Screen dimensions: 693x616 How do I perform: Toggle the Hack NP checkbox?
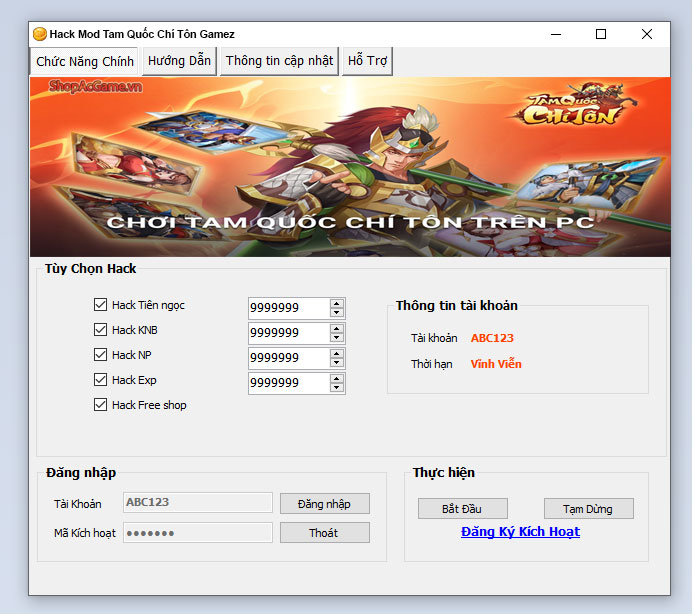(100, 354)
